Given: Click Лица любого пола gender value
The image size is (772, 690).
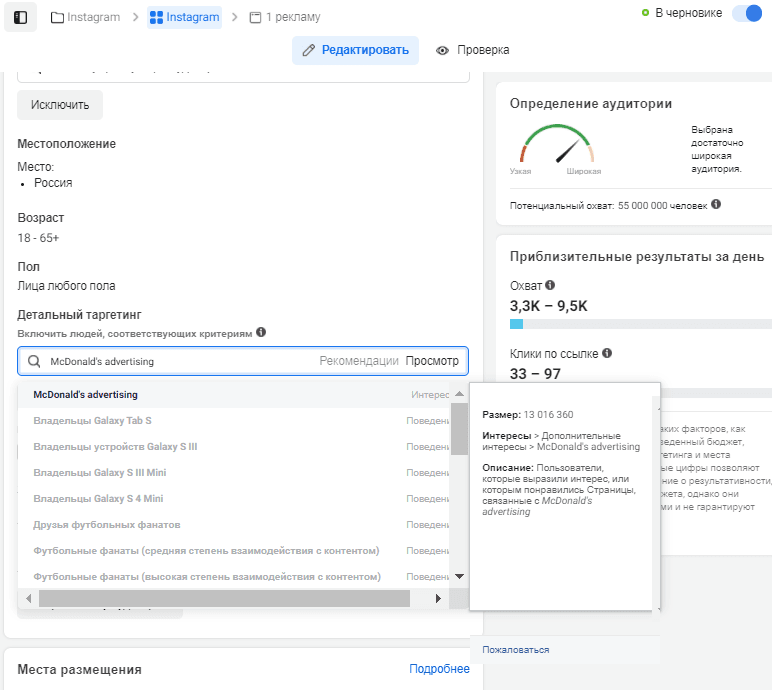Looking at the screenshot, I should (x=66, y=286).
